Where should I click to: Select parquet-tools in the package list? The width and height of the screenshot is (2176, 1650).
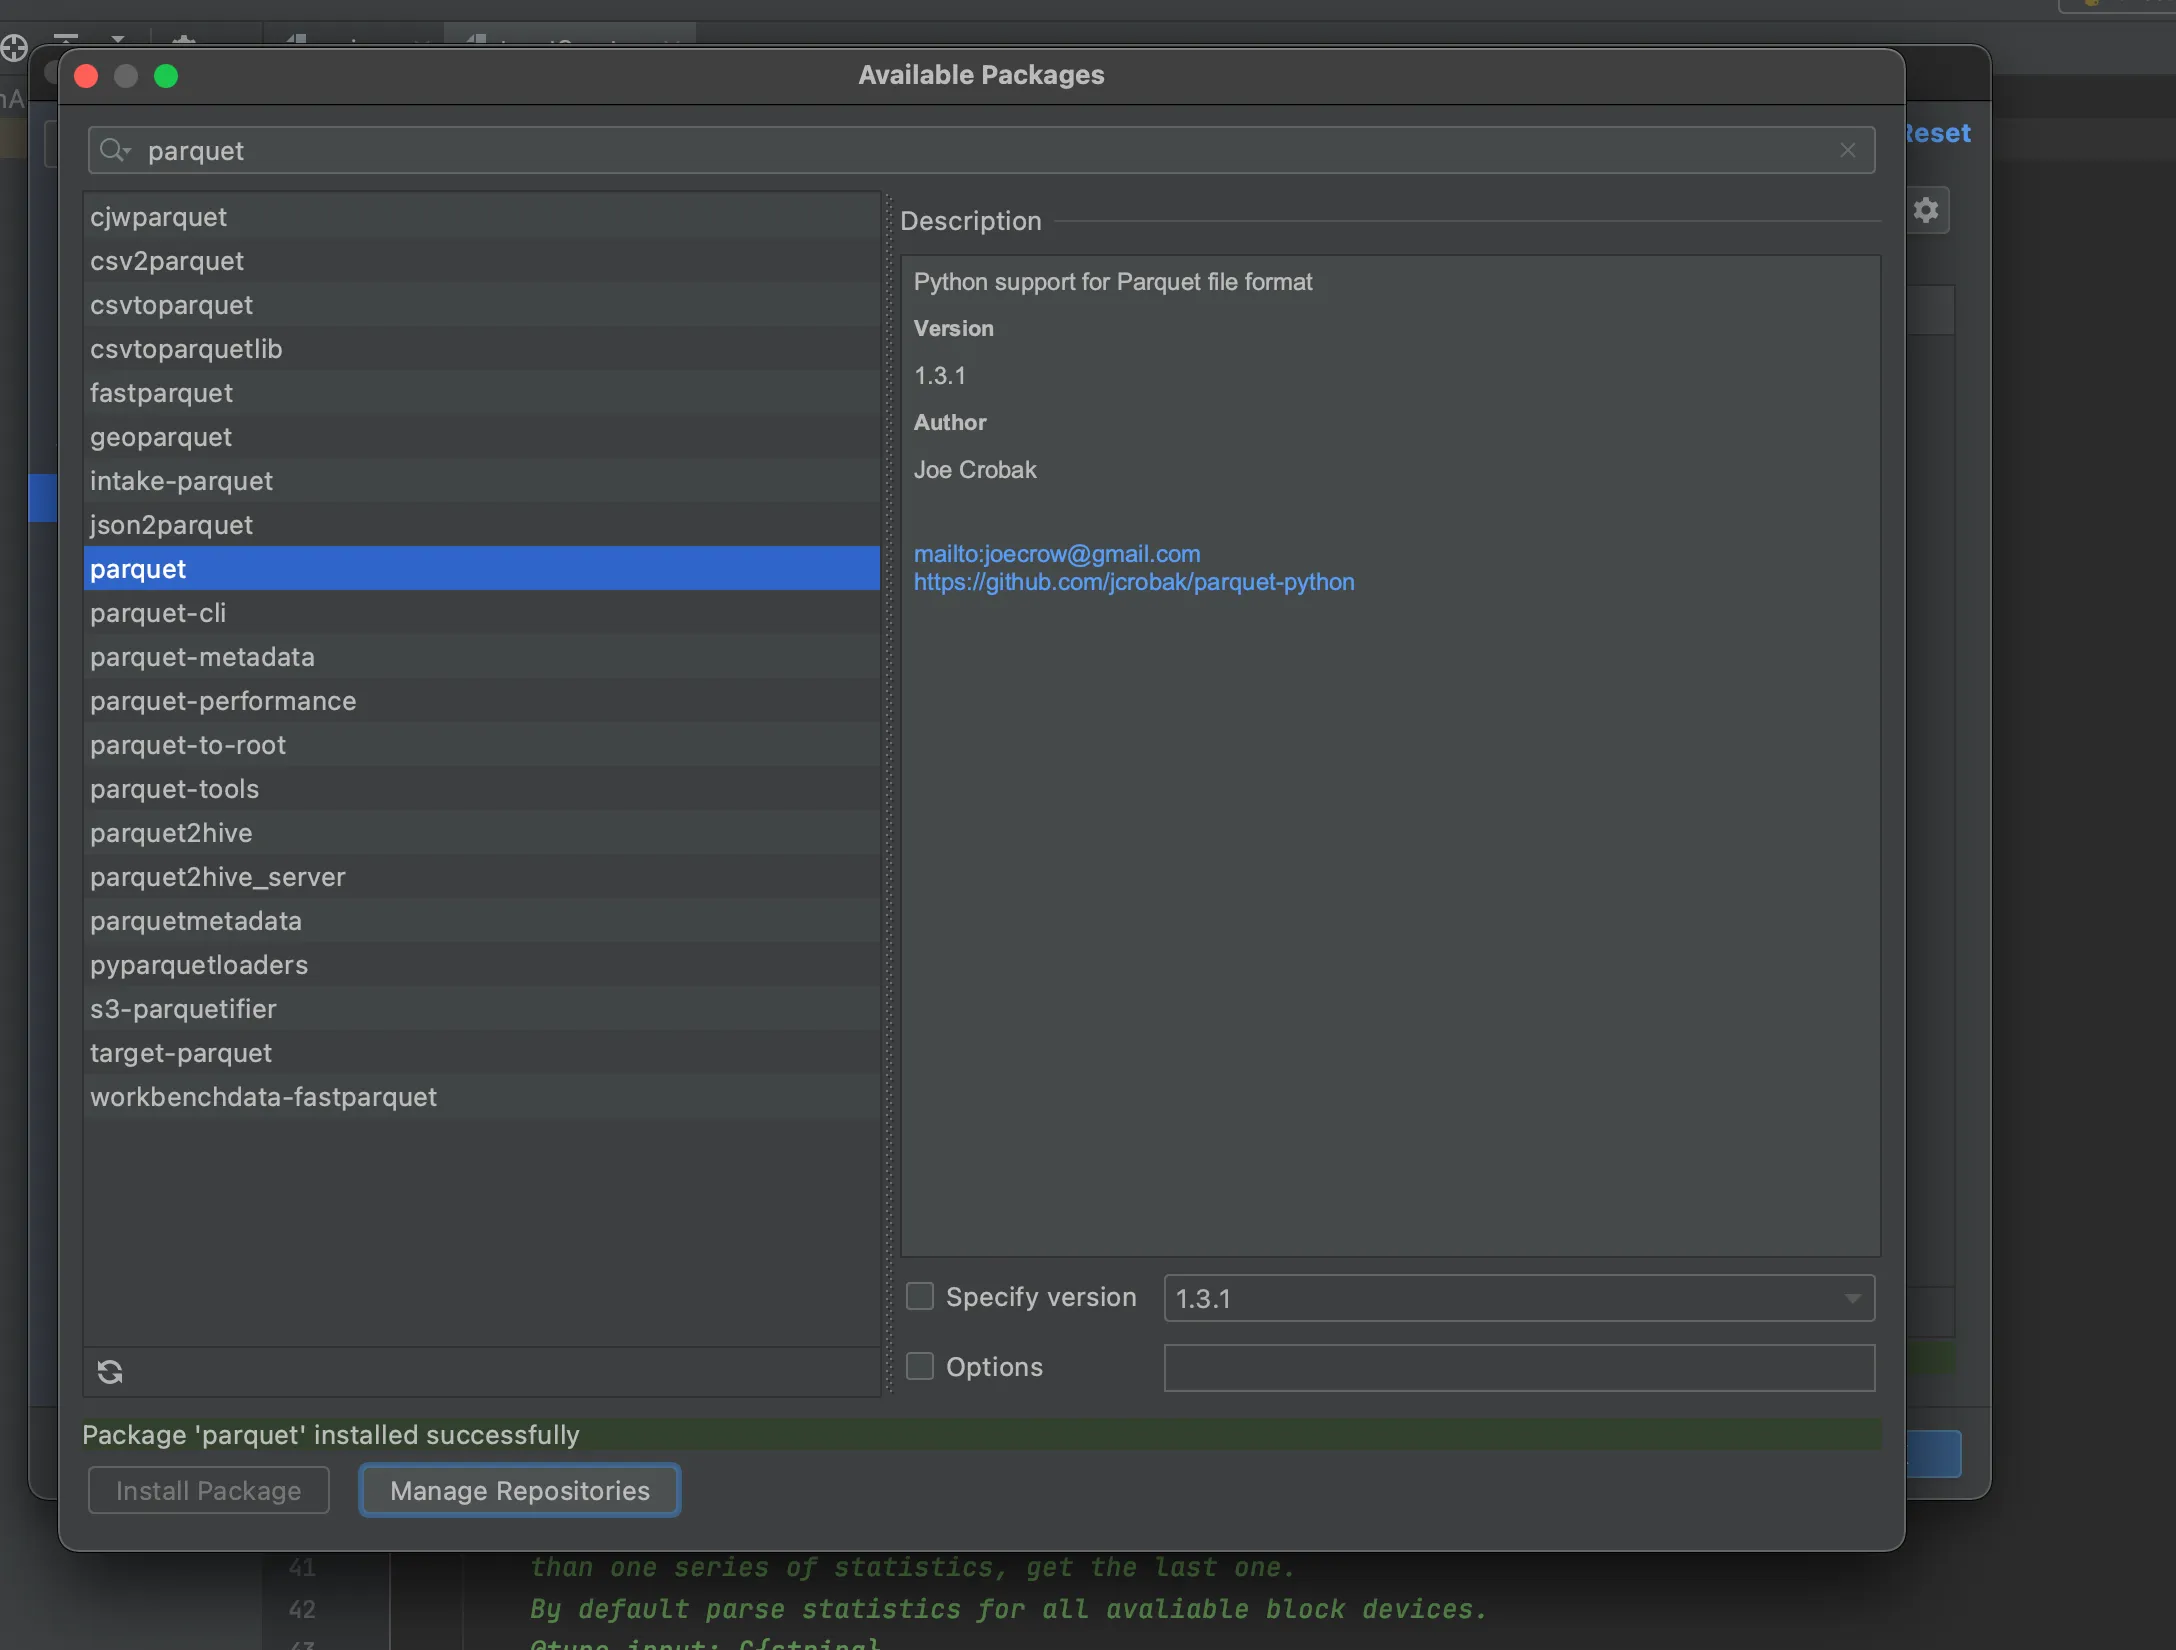(174, 789)
